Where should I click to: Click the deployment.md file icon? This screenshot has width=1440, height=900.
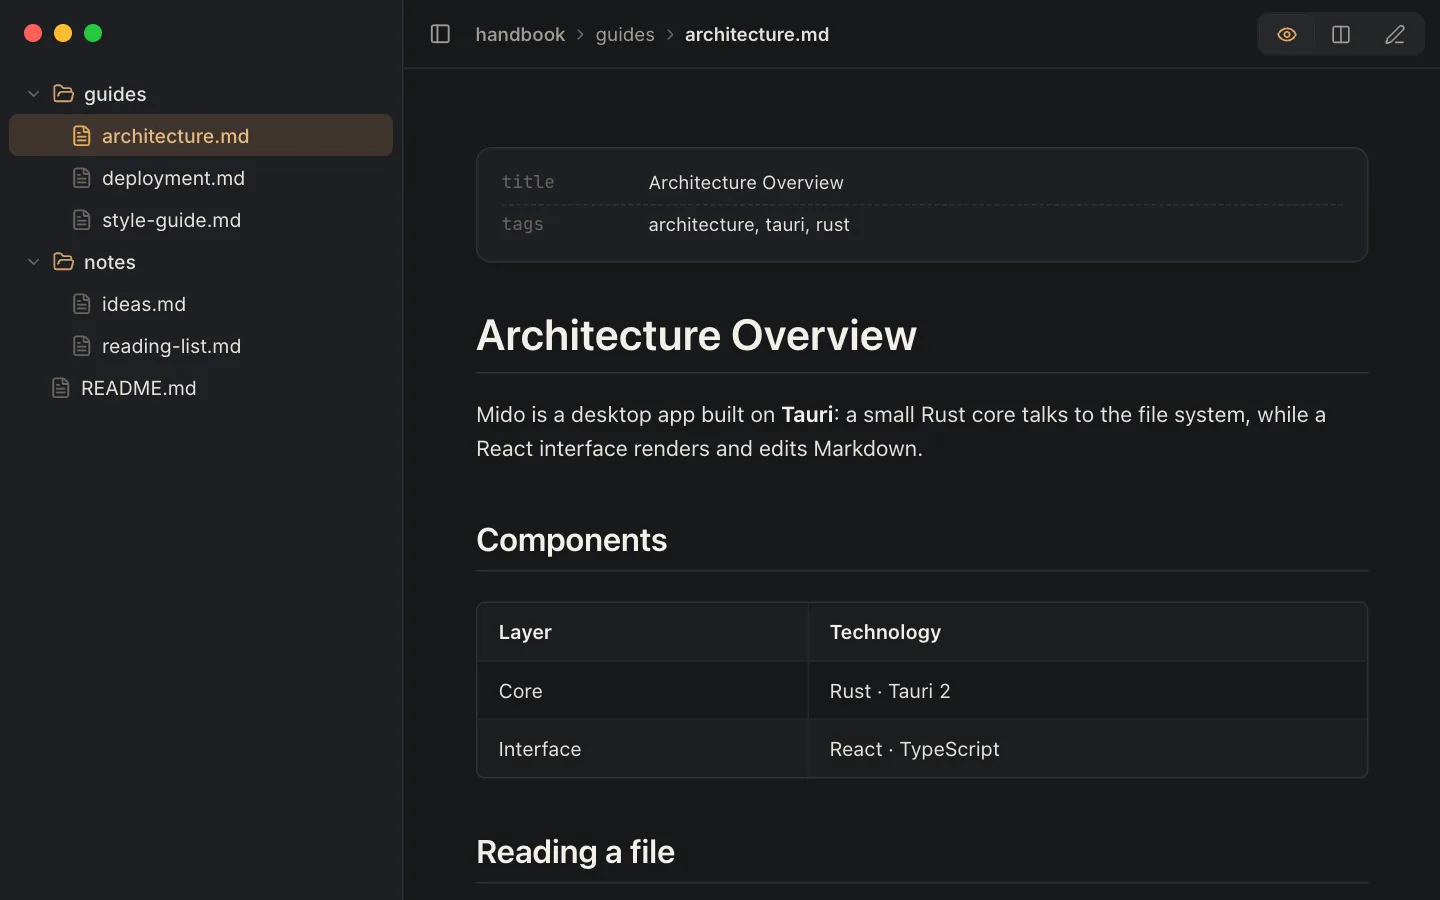[82, 178]
